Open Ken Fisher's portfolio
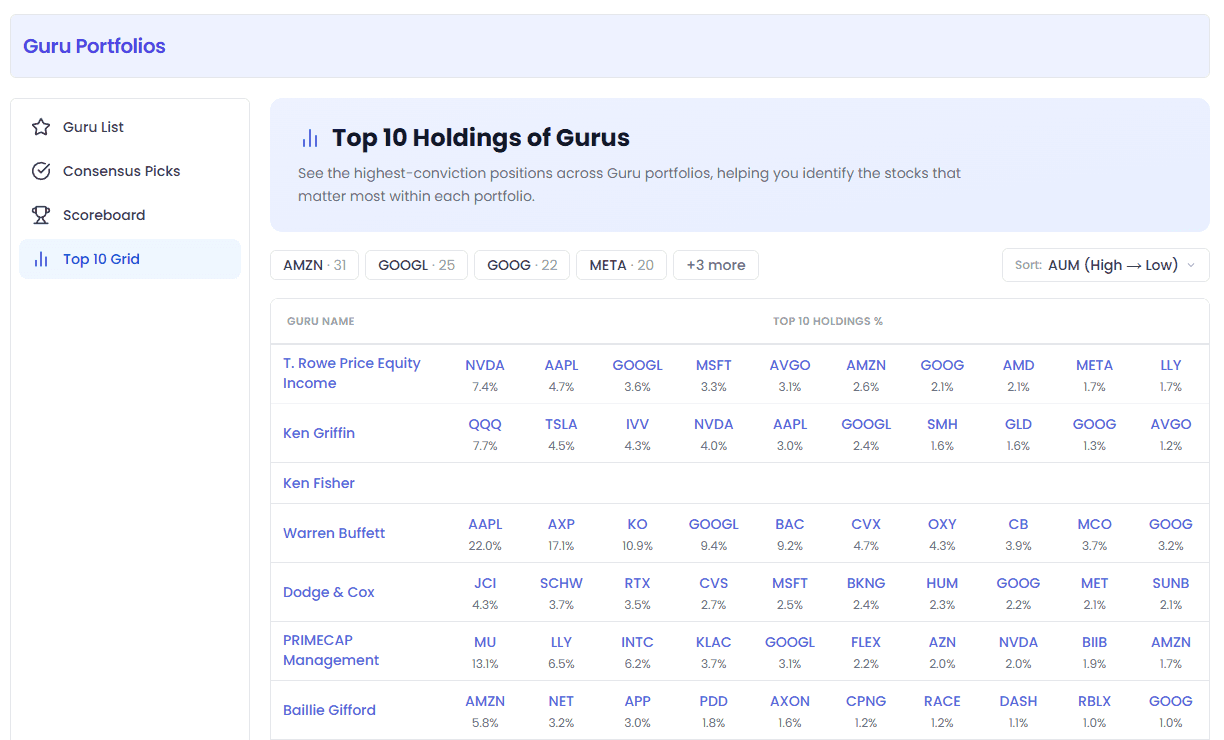The width and height of the screenshot is (1224, 740). pyautogui.click(x=319, y=483)
